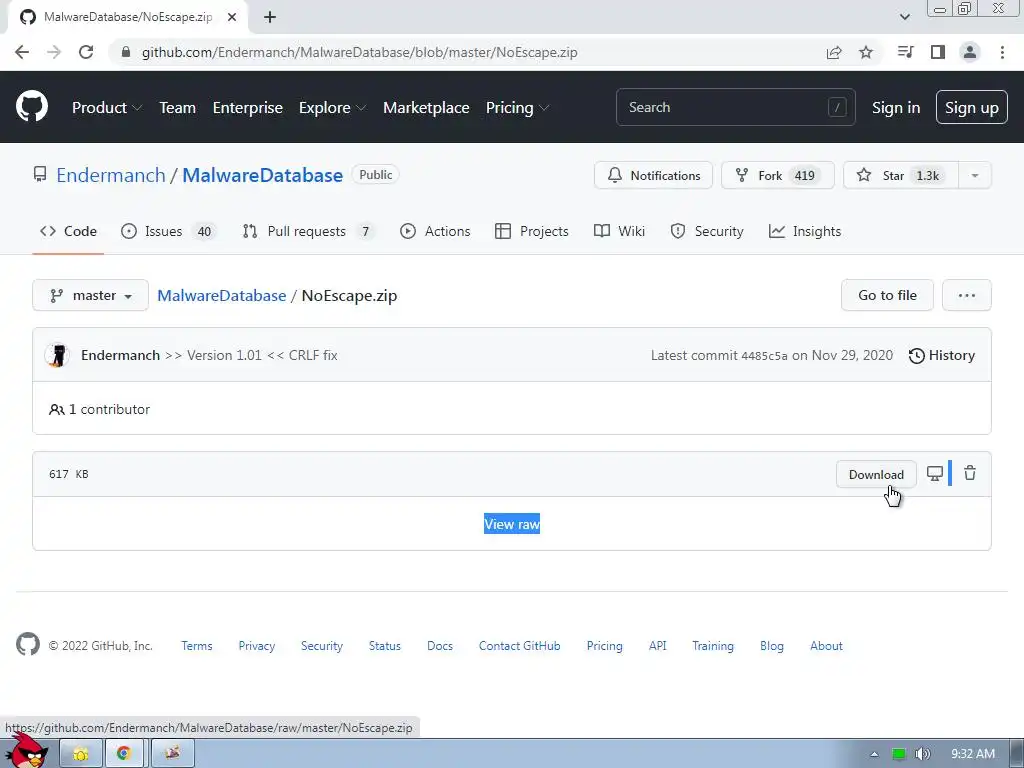Close the MalwareDatabase/NoEscape.zip tab
Viewport: 1024px width, 768px height.
pyautogui.click(x=232, y=17)
